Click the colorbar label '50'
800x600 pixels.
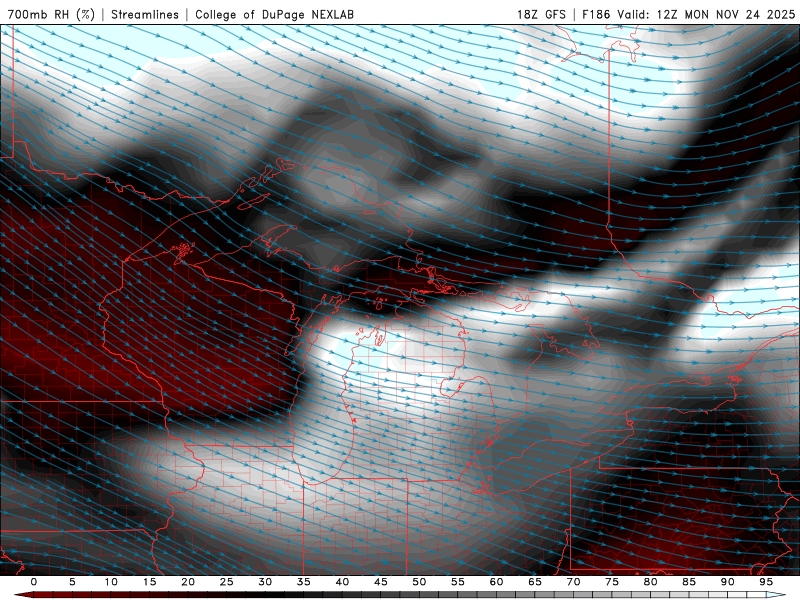(x=419, y=582)
